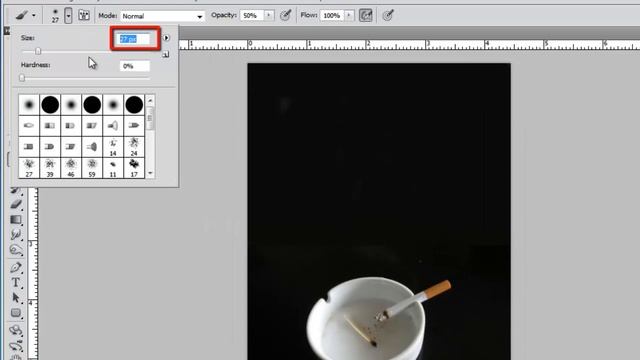Click the Hardness field showing 0%
The width and height of the screenshot is (640, 360).
(135, 66)
